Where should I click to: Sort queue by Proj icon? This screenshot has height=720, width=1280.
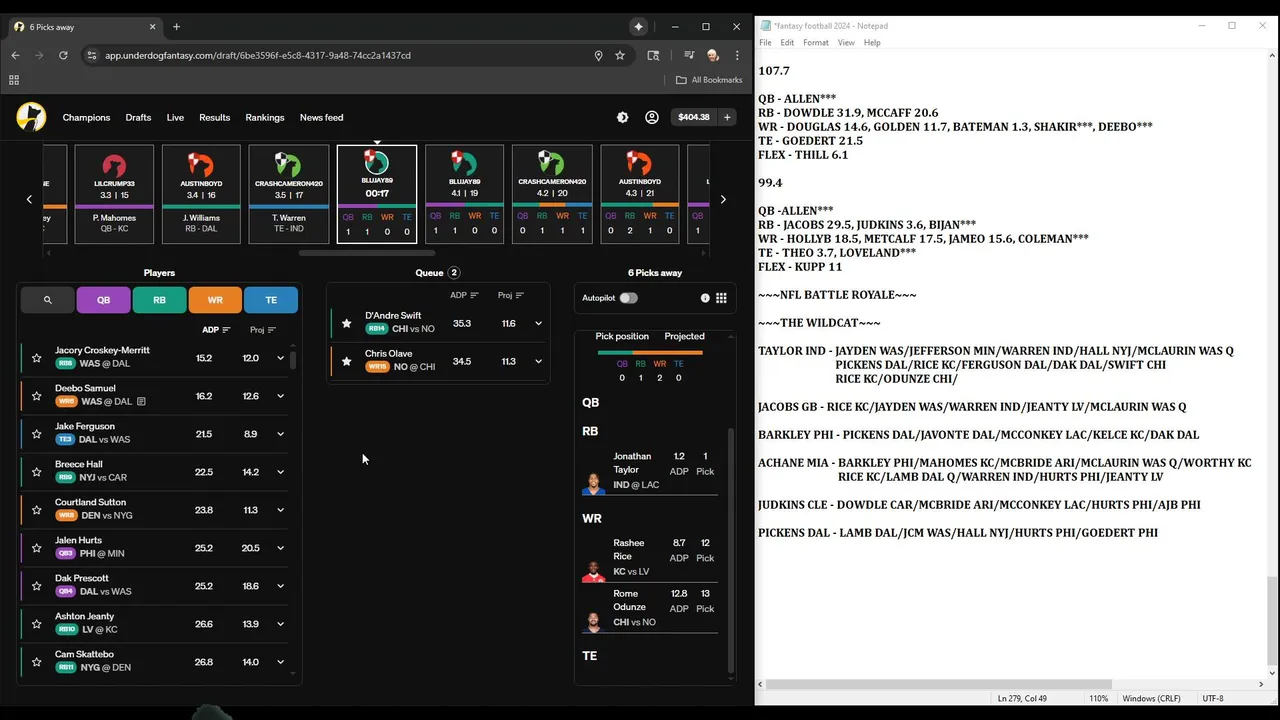click(x=519, y=295)
